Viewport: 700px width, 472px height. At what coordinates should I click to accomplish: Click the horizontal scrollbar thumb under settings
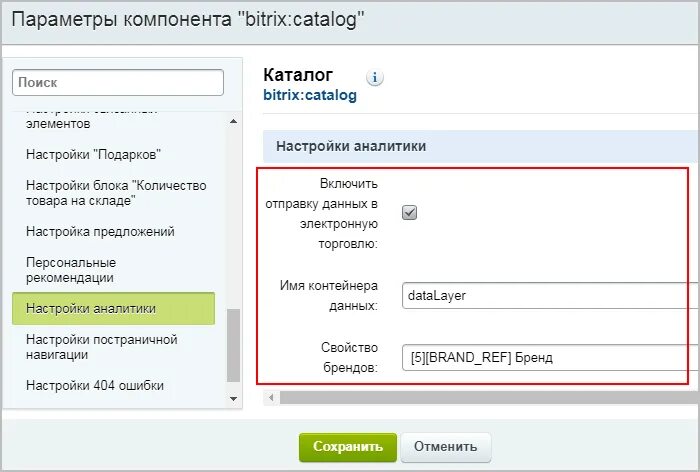[x=489, y=397]
